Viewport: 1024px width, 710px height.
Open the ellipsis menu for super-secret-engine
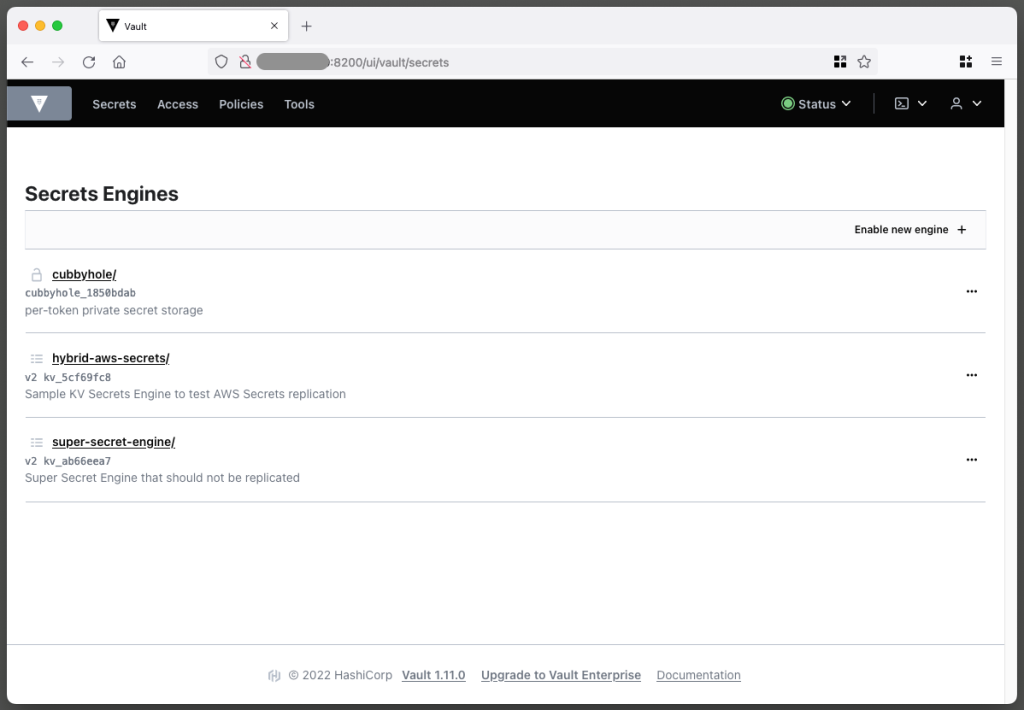click(x=971, y=459)
